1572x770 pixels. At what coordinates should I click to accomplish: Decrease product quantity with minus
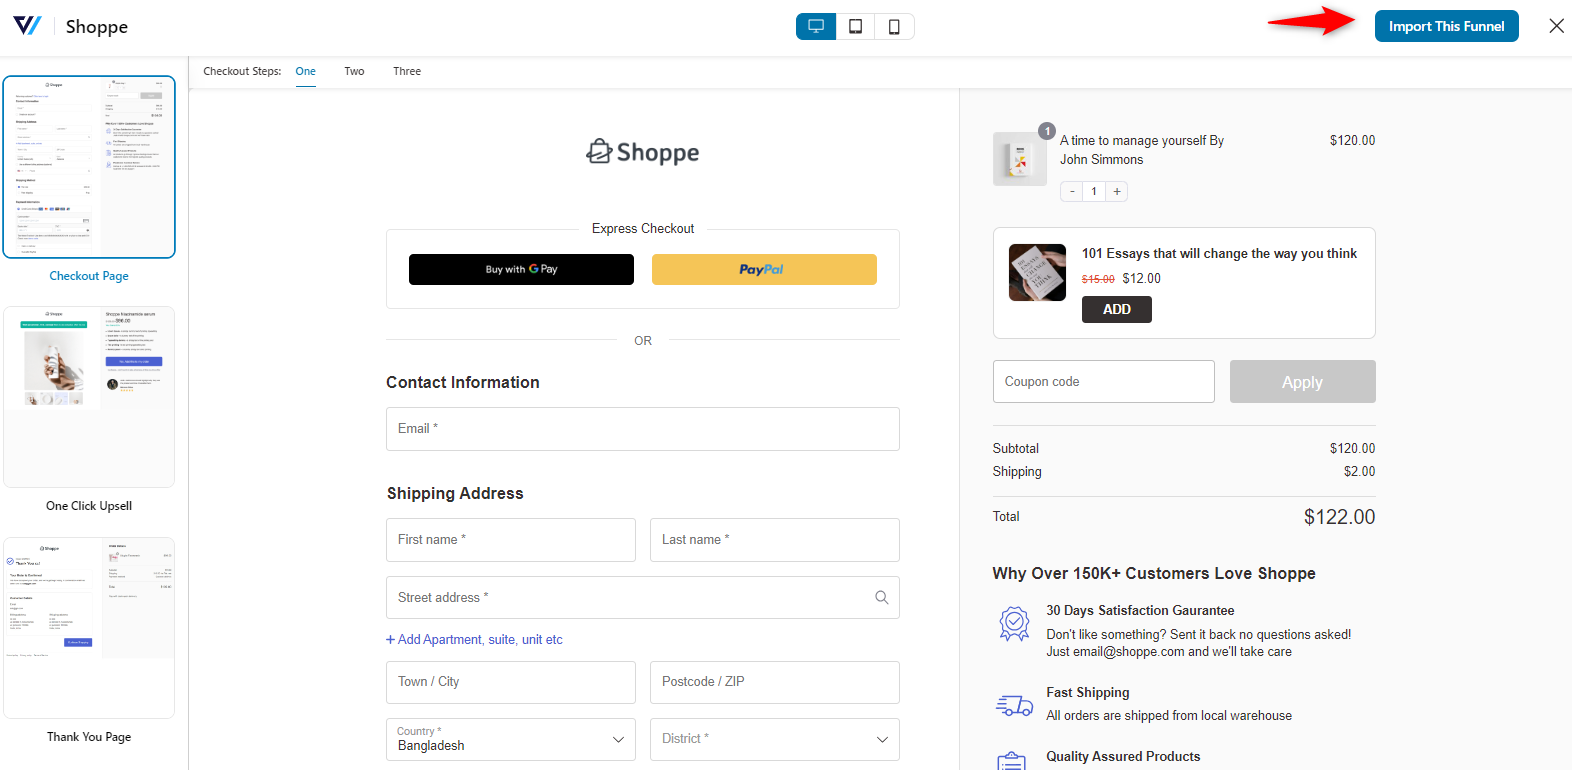(x=1072, y=191)
